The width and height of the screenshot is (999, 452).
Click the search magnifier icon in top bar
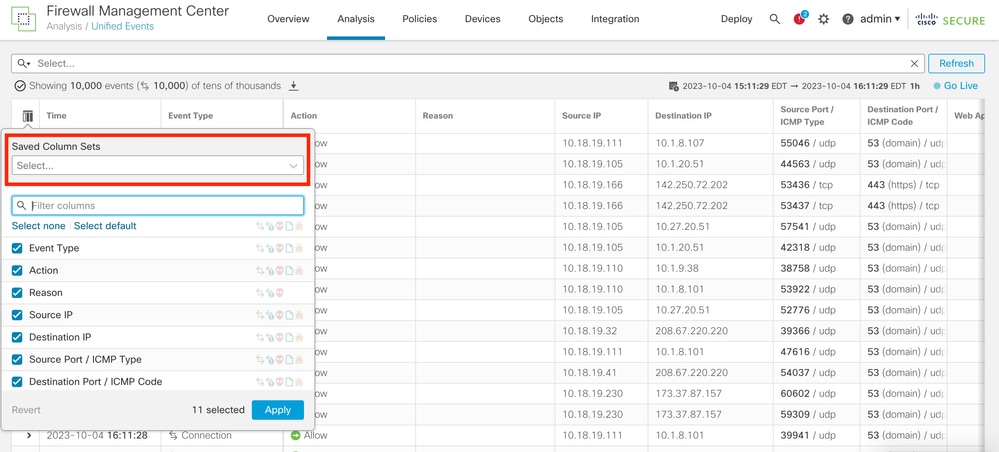coord(775,19)
